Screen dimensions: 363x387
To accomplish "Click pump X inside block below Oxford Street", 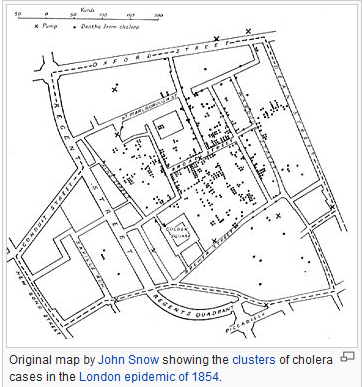I will (x=115, y=89).
